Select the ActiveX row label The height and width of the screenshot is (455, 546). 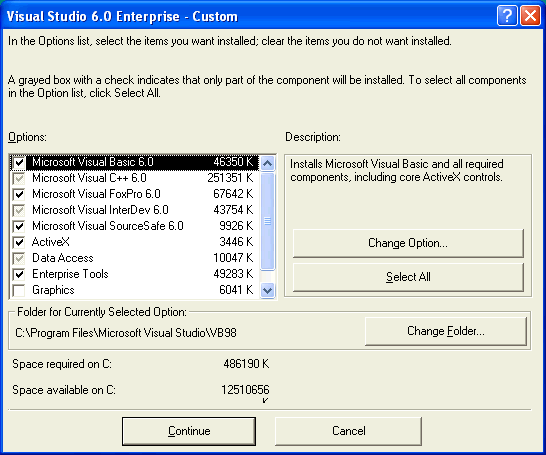51,242
